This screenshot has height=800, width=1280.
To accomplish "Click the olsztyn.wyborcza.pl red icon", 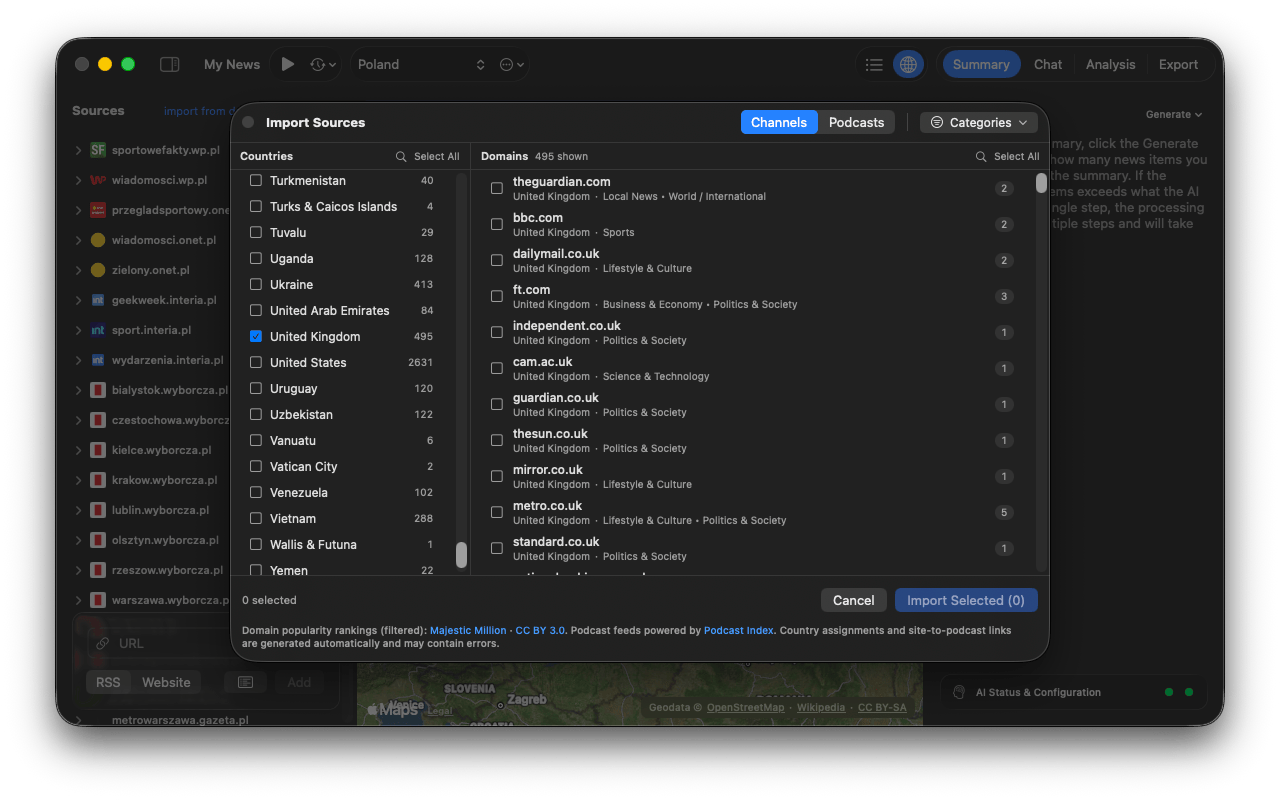I will pos(98,540).
